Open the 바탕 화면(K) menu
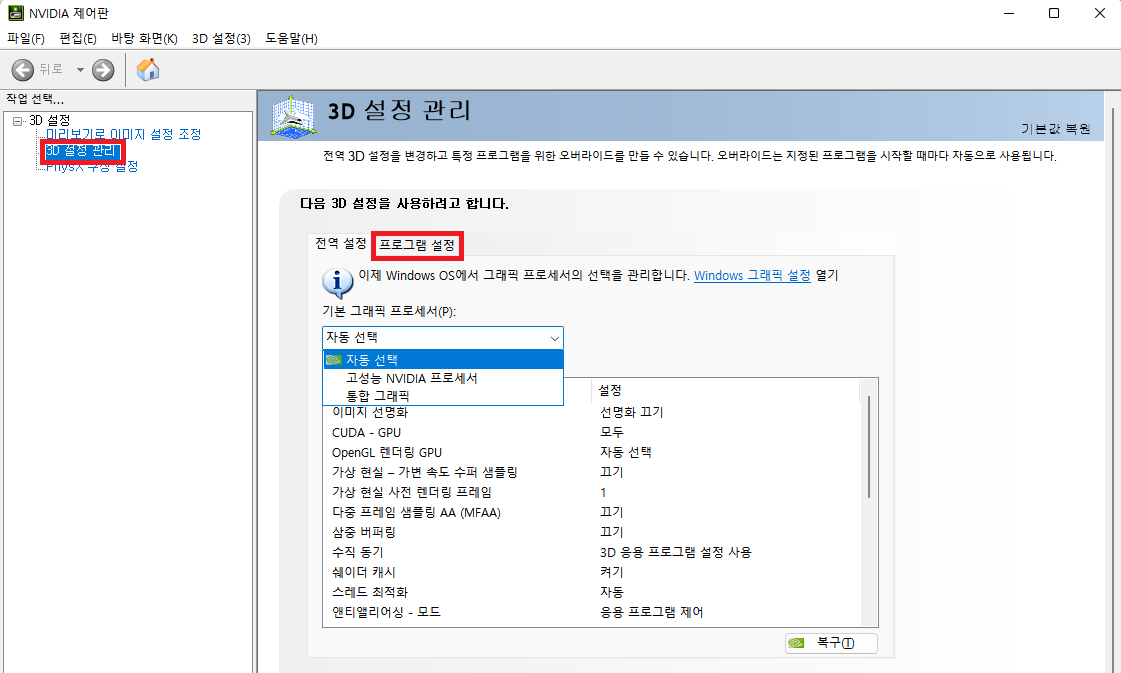This screenshot has width=1121, height=673. 144,39
